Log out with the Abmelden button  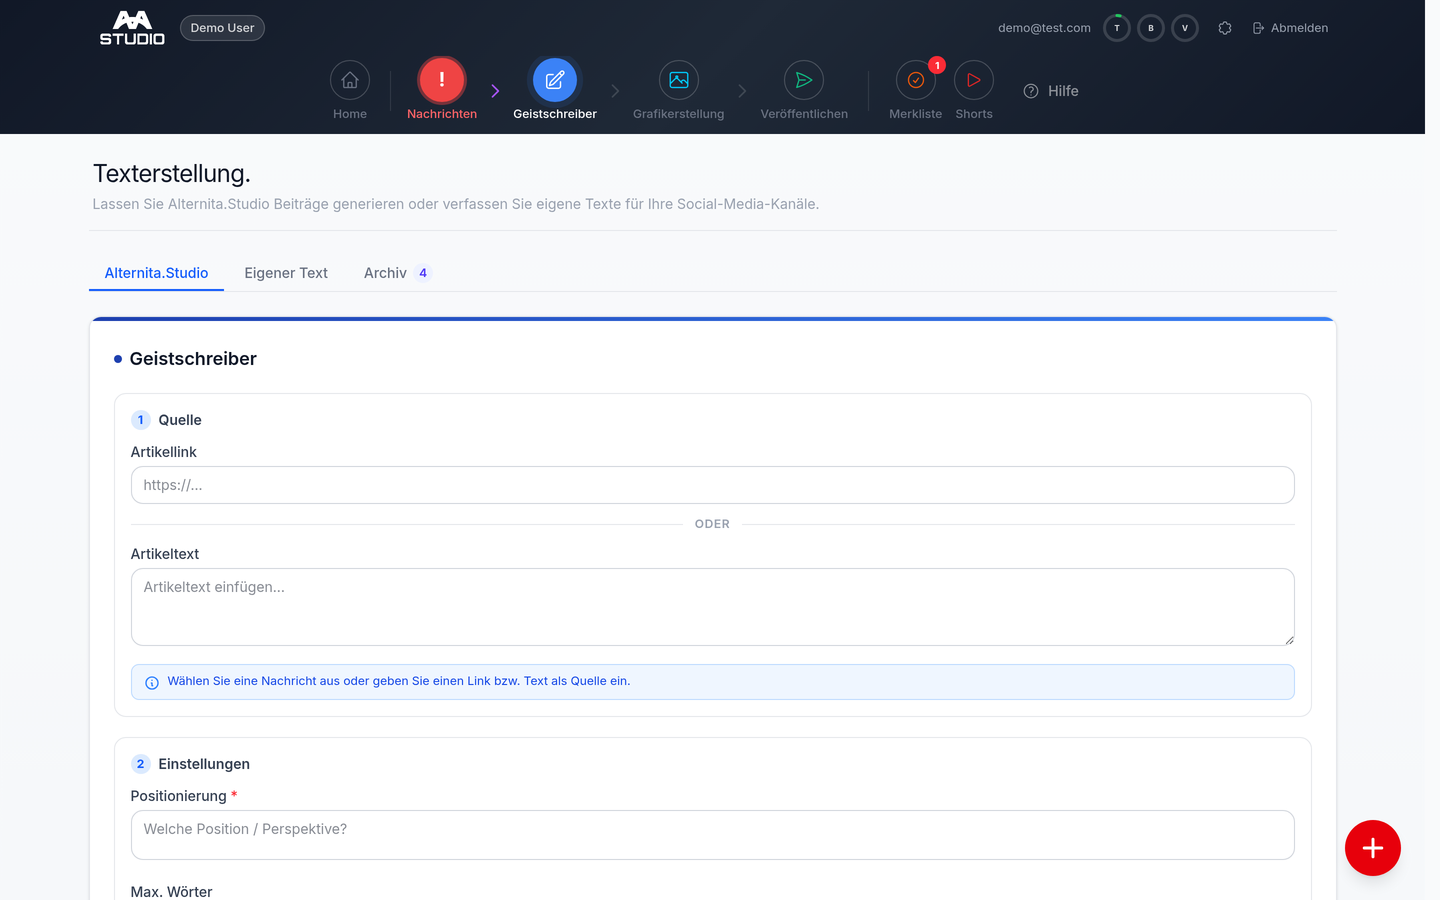[1290, 28]
